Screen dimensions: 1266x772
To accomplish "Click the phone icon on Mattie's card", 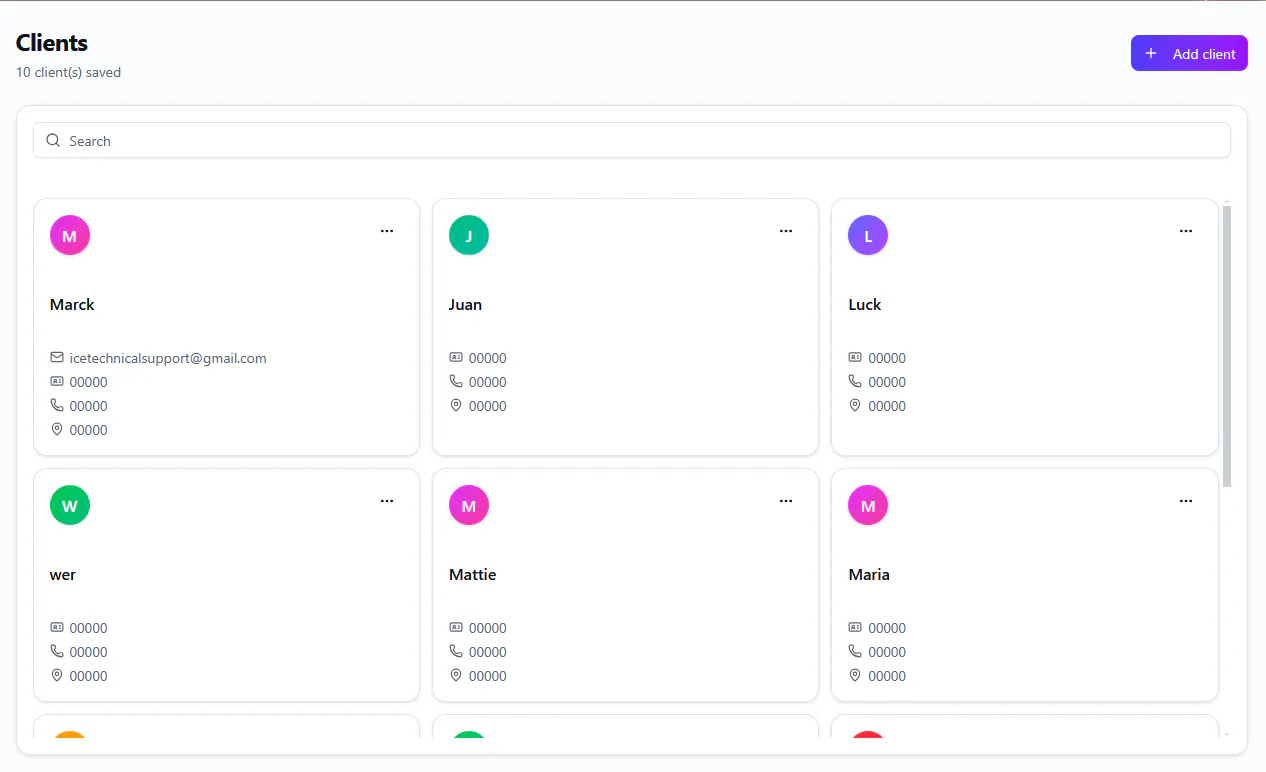I will click(x=456, y=651).
